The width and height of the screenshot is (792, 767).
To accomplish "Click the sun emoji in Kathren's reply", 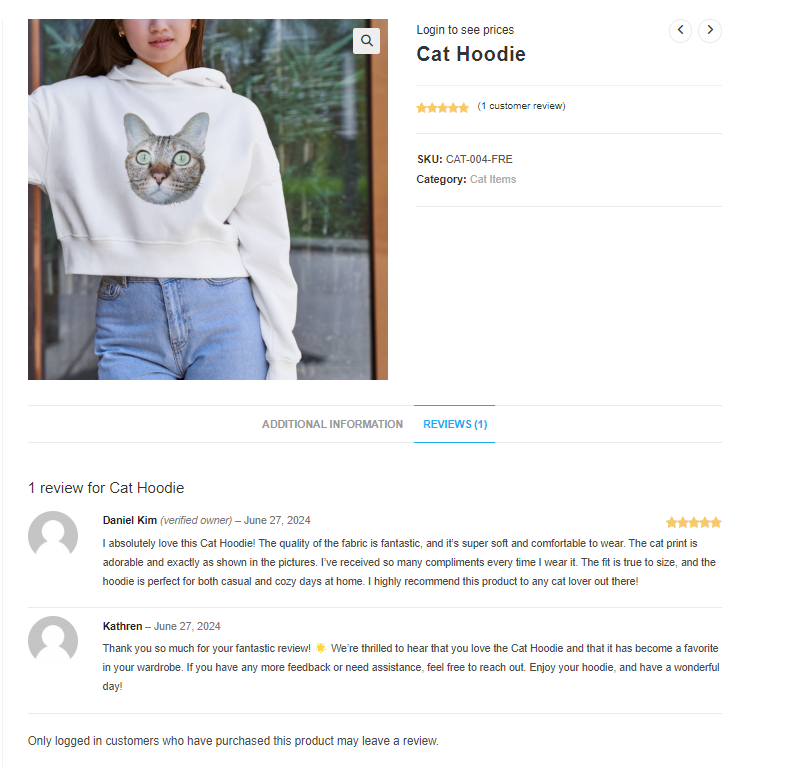I will 321,648.
